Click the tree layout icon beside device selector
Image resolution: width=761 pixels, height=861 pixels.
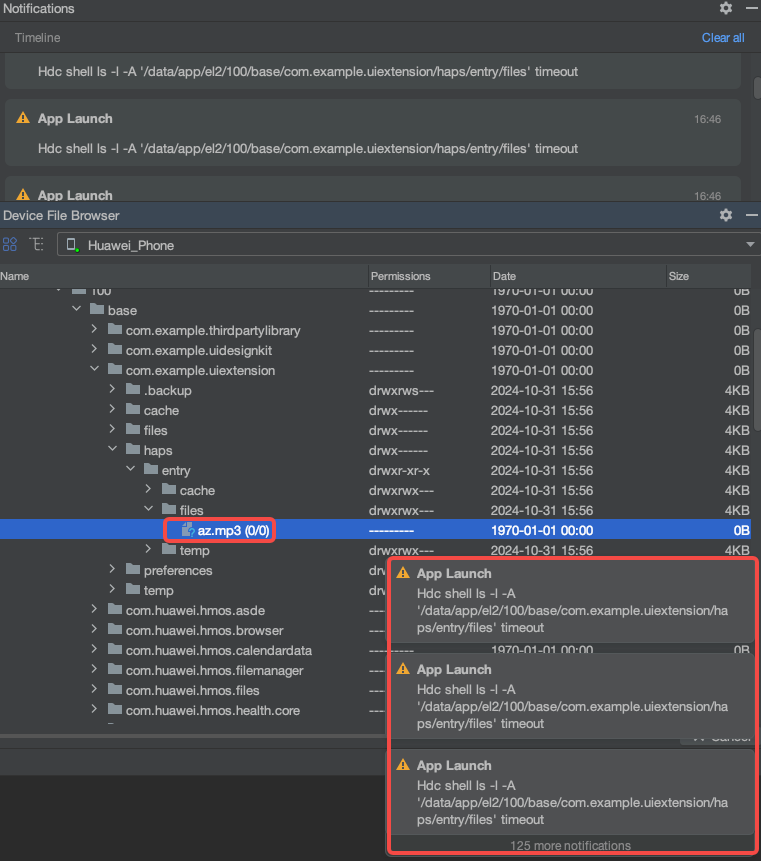(x=36, y=244)
